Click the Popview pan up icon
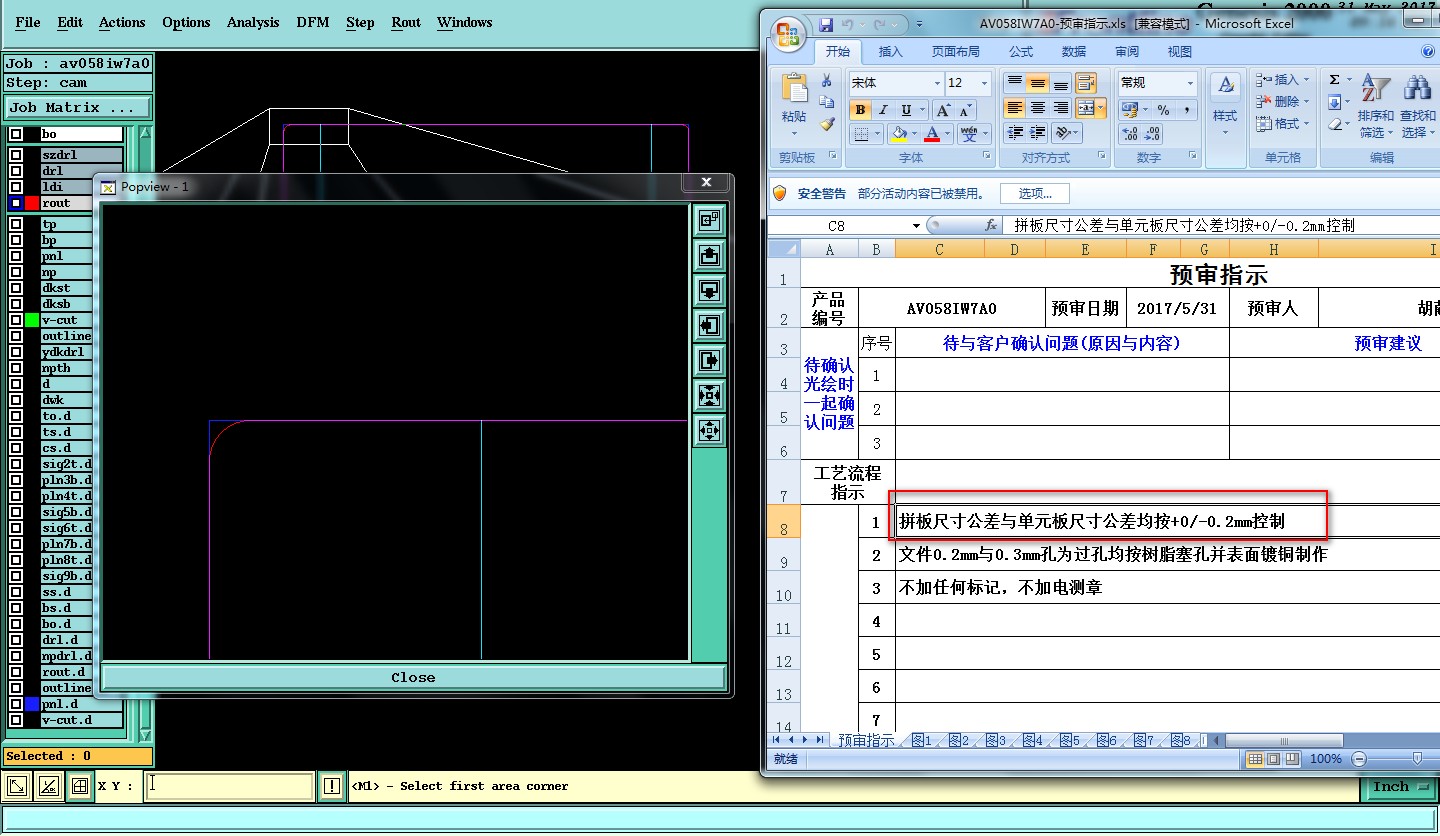This screenshot has width=1440, height=836. tap(709, 256)
